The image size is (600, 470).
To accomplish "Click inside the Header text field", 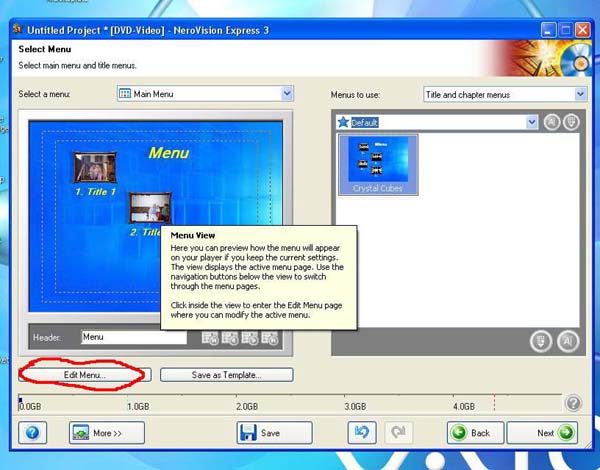I will click(x=134, y=337).
